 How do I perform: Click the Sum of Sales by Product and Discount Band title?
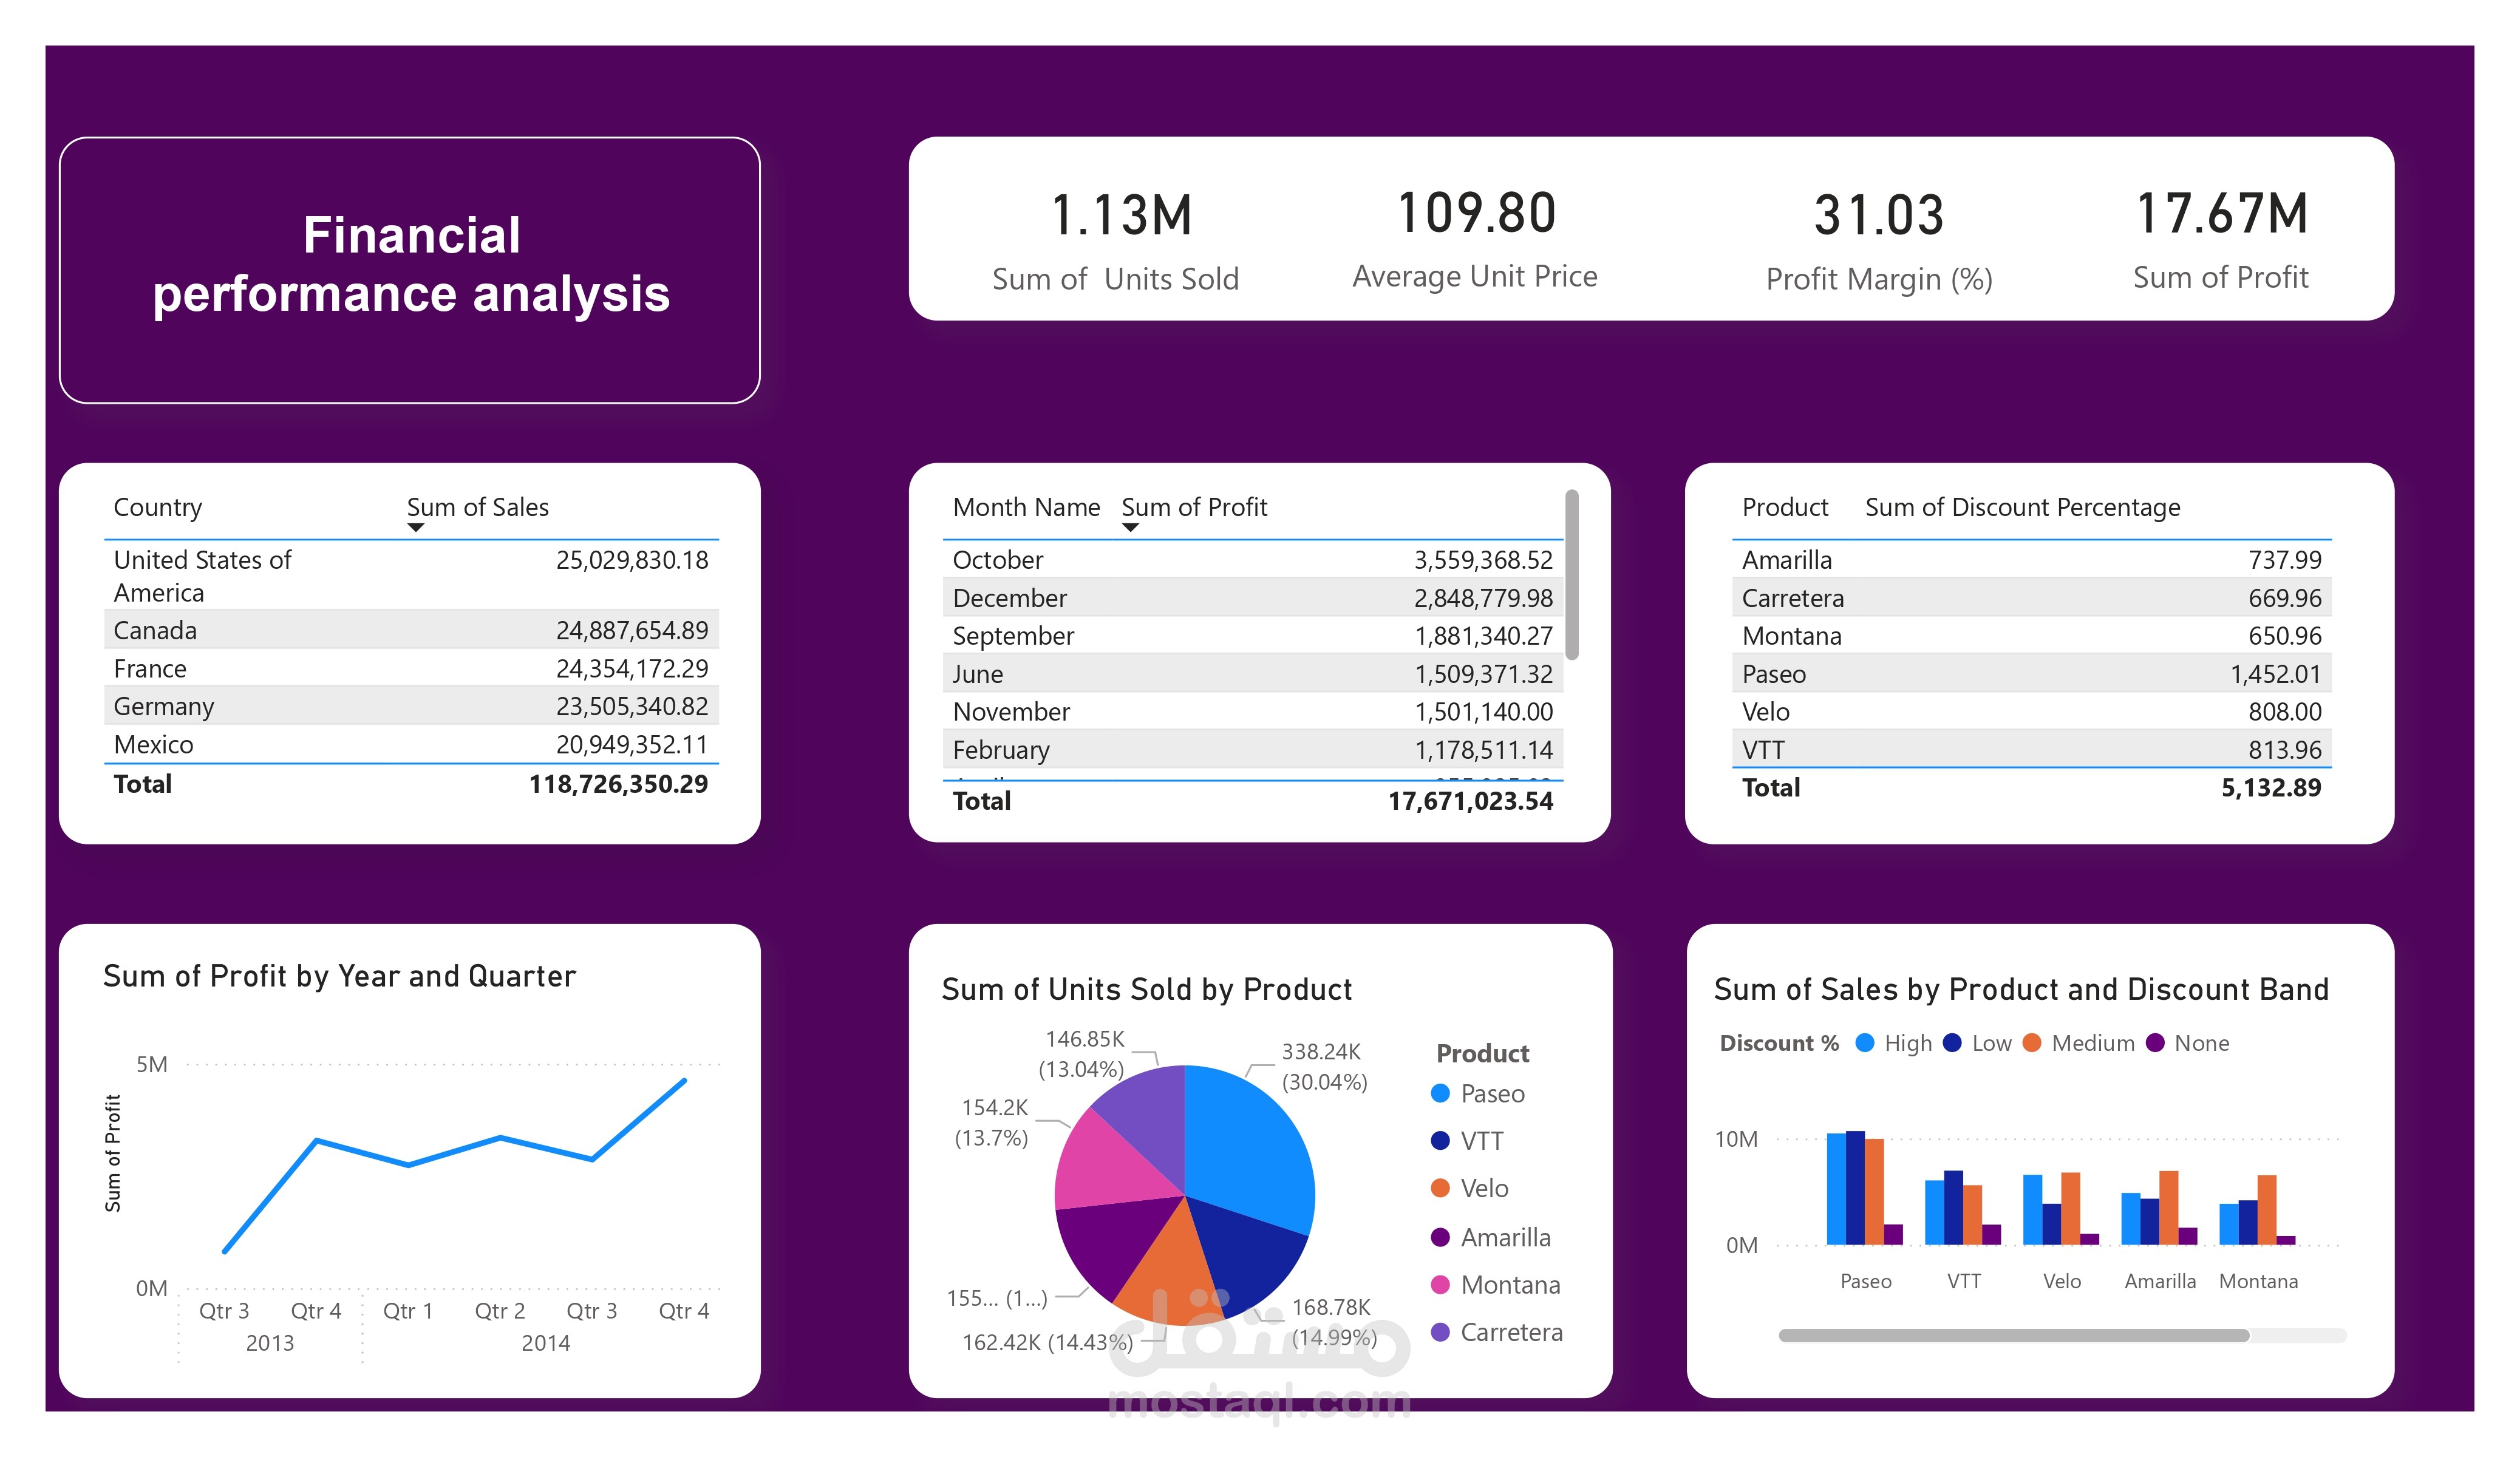coord(2021,989)
